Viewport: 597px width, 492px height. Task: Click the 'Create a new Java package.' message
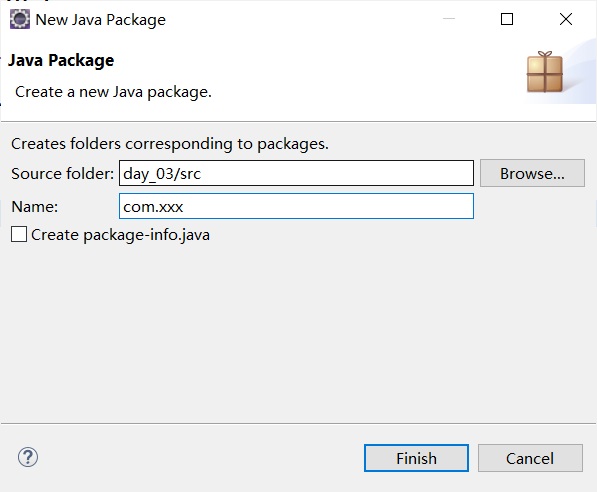pyautogui.click(x=113, y=92)
